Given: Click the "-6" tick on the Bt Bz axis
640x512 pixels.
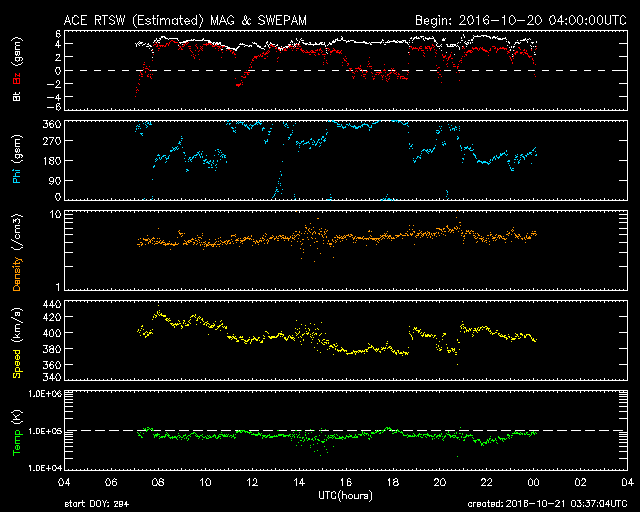Looking at the screenshot, I should click(x=54, y=107).
